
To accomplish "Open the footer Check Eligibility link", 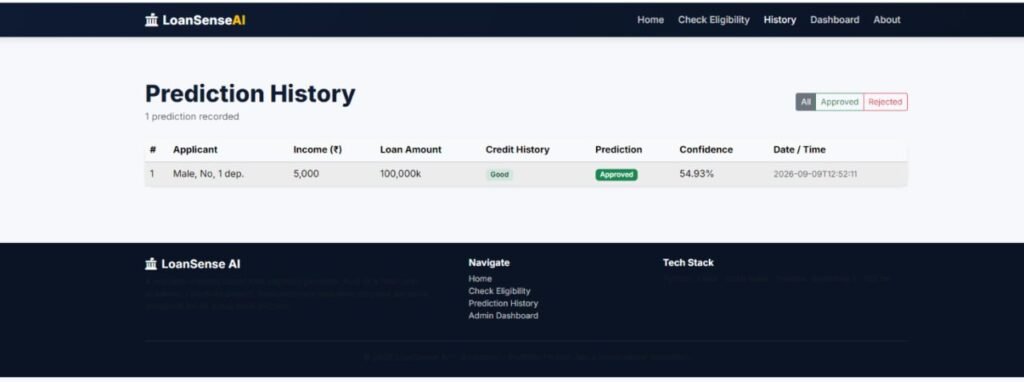I will 500,291.
